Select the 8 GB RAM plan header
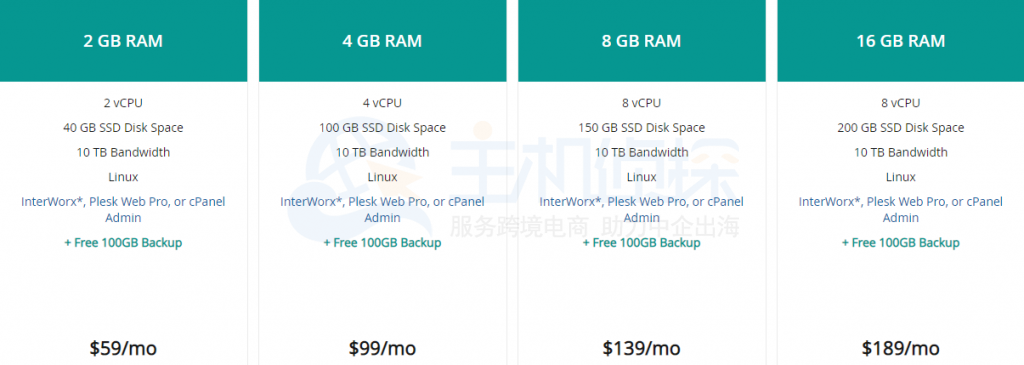1024x365 pixels. 641,40
